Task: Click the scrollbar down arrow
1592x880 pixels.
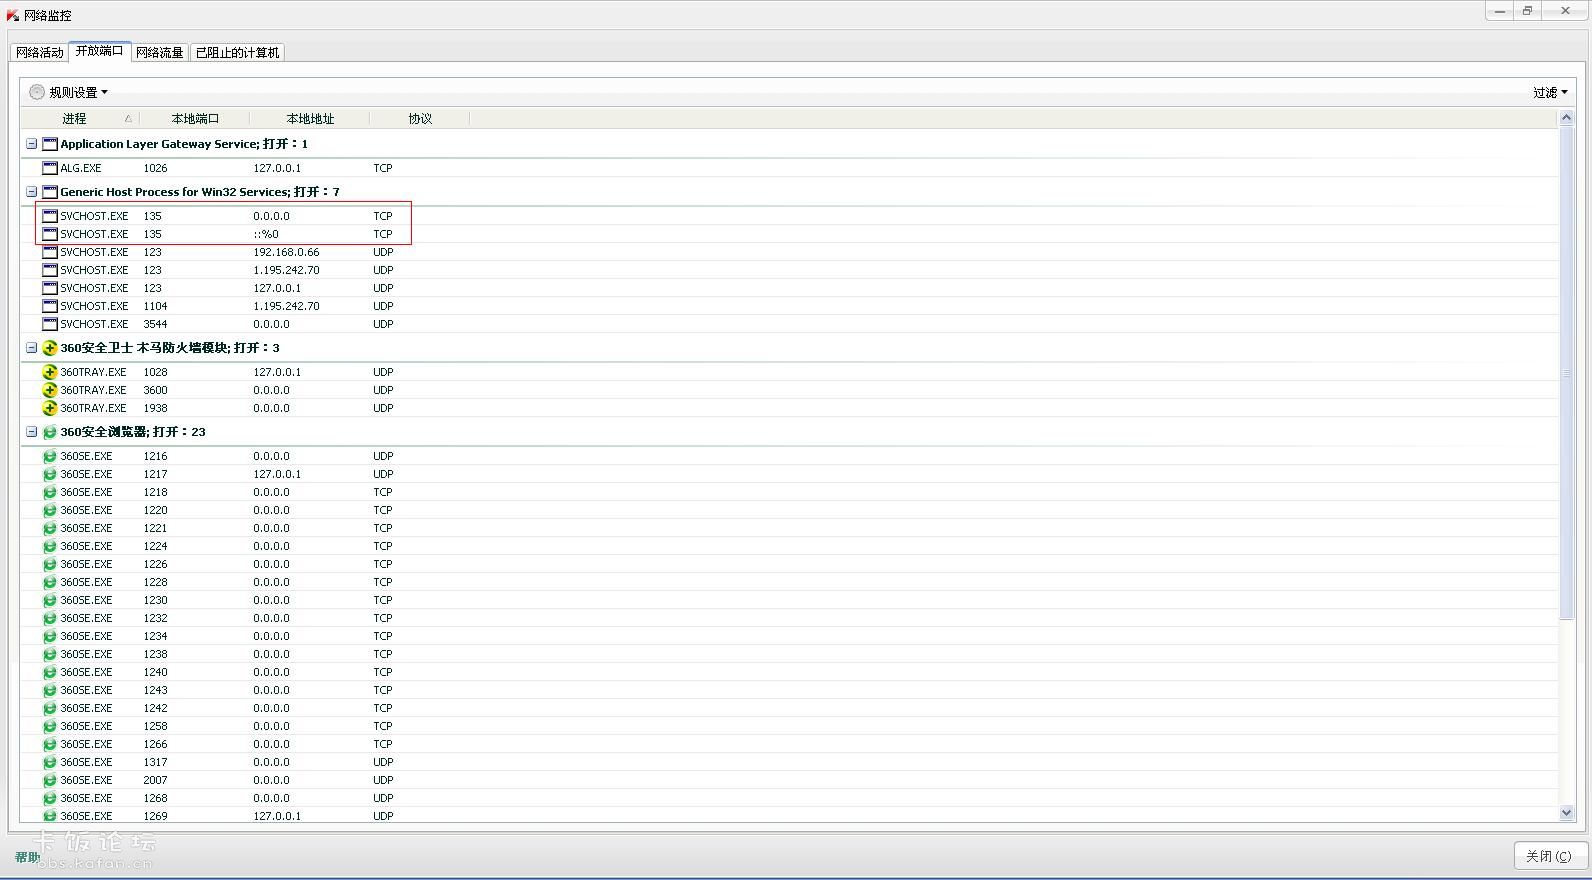Action: point(1567,813)
